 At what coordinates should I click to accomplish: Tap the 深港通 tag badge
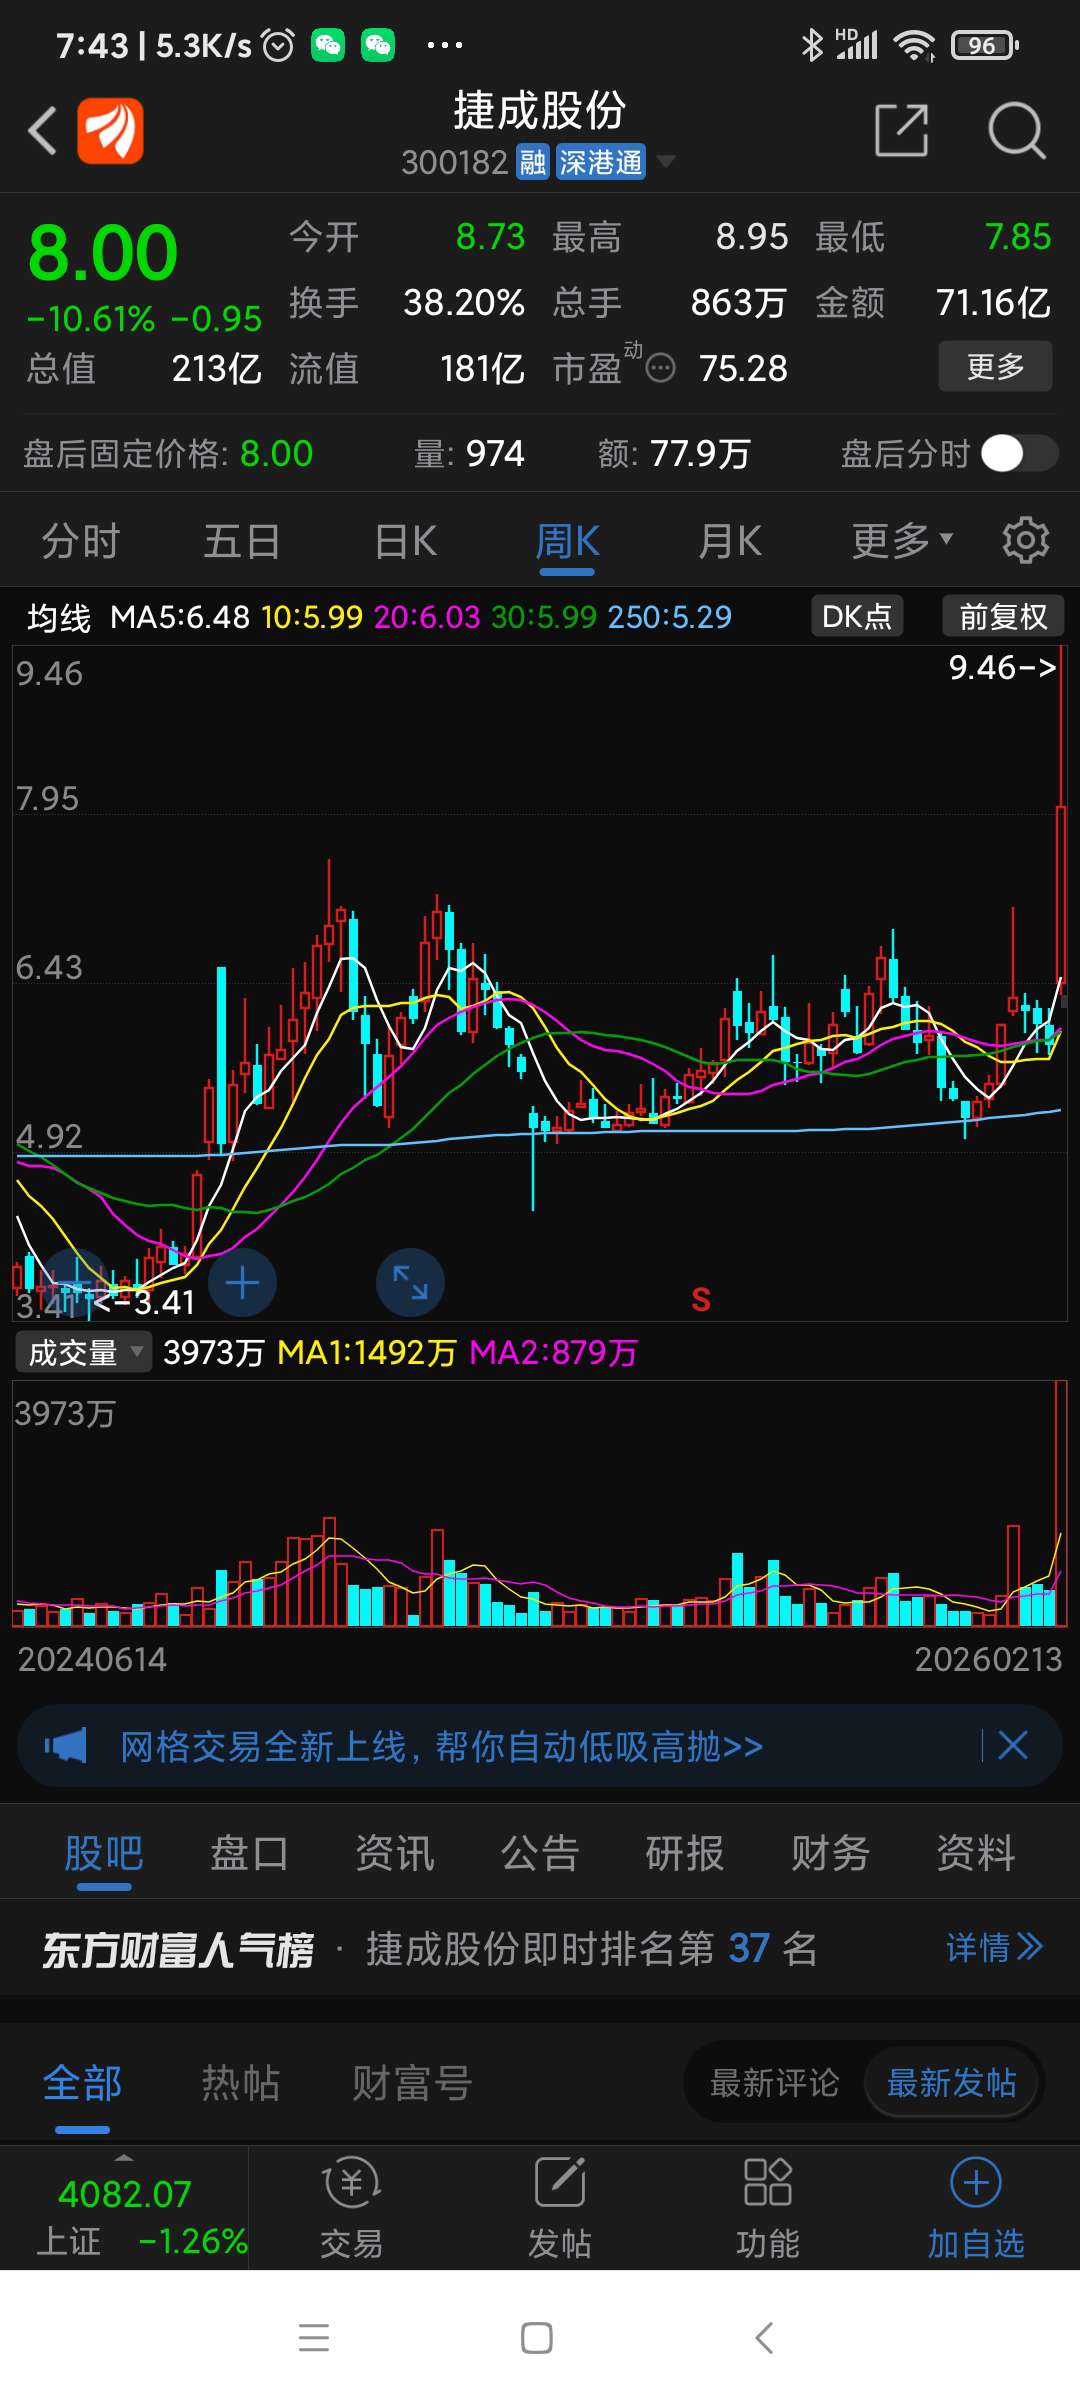pyautogui.click(x=601, y=162)
